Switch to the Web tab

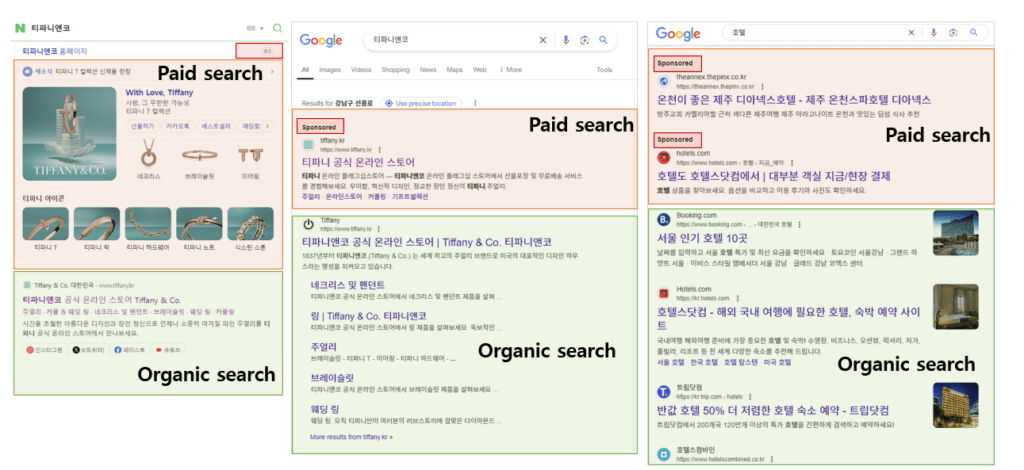(479, 69)
